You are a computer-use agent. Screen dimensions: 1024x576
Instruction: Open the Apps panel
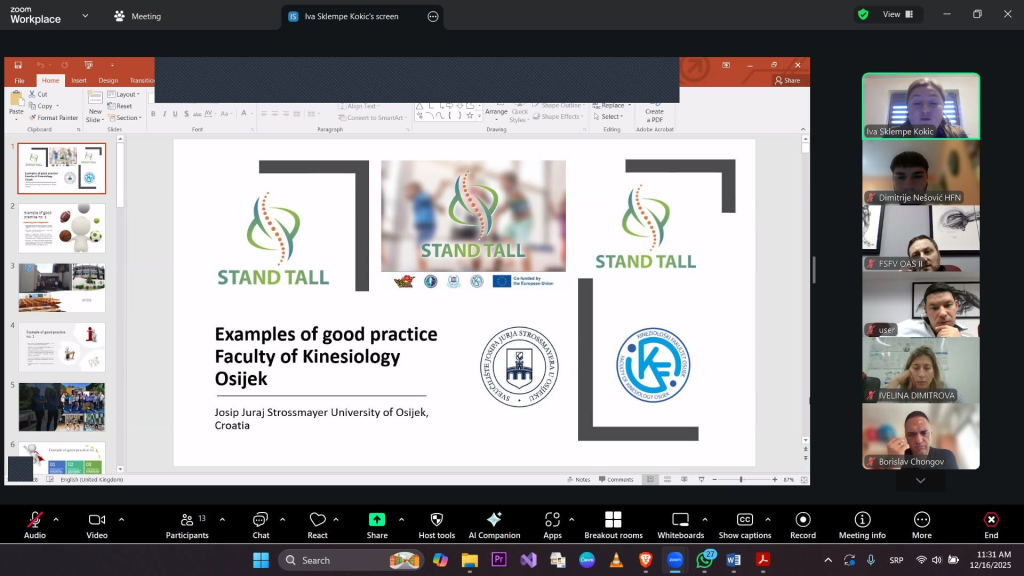point(552,525)
